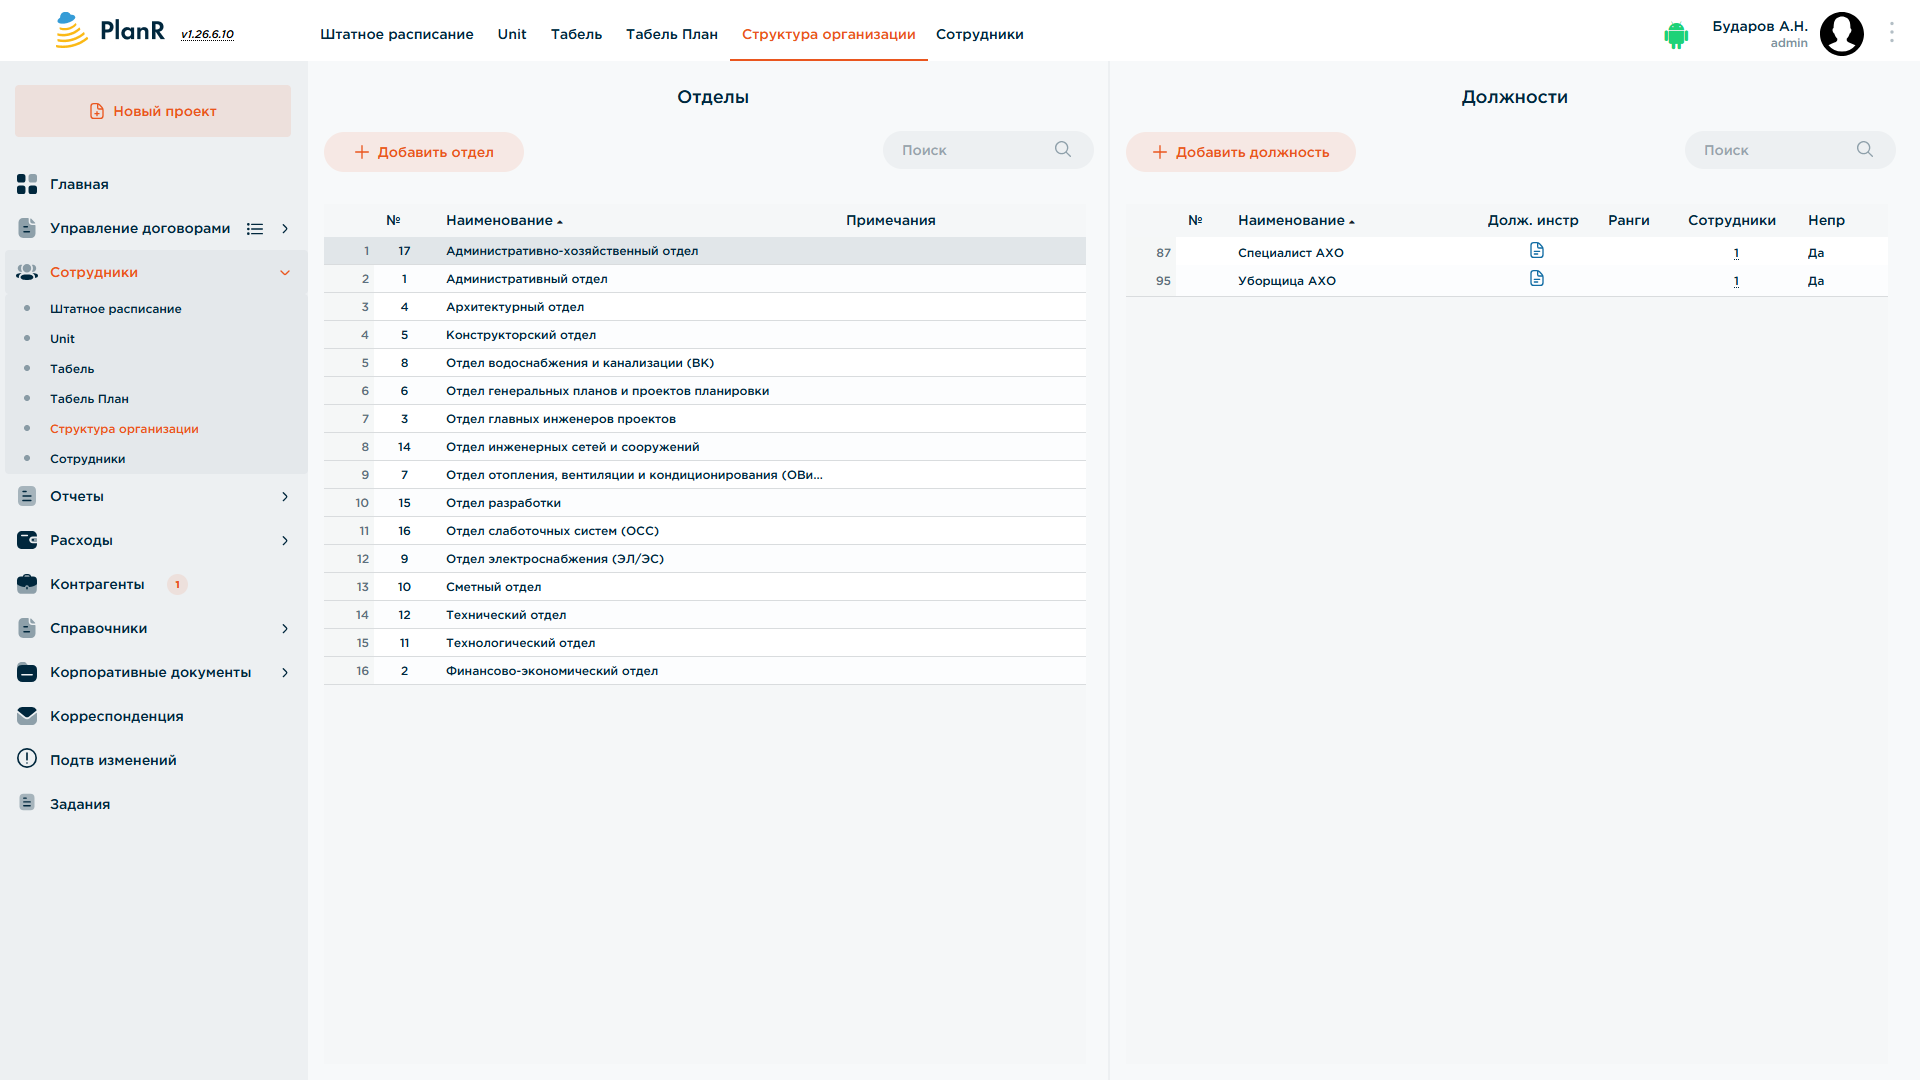Click the search magnifier in Отделы
Image resolution: width=1920 pixels, height=1080 pixels.
[x=1063, y=150]
